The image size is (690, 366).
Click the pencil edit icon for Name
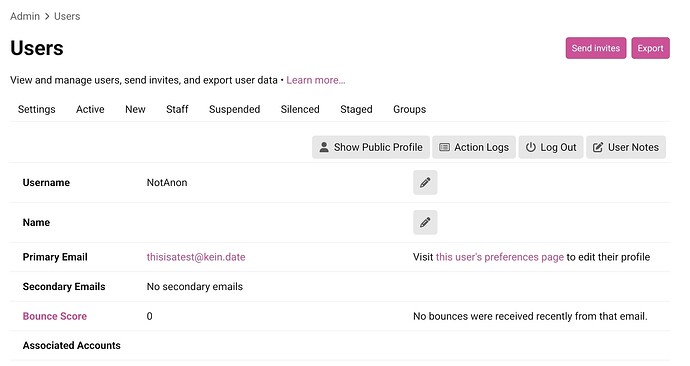(x=425, y=222)
